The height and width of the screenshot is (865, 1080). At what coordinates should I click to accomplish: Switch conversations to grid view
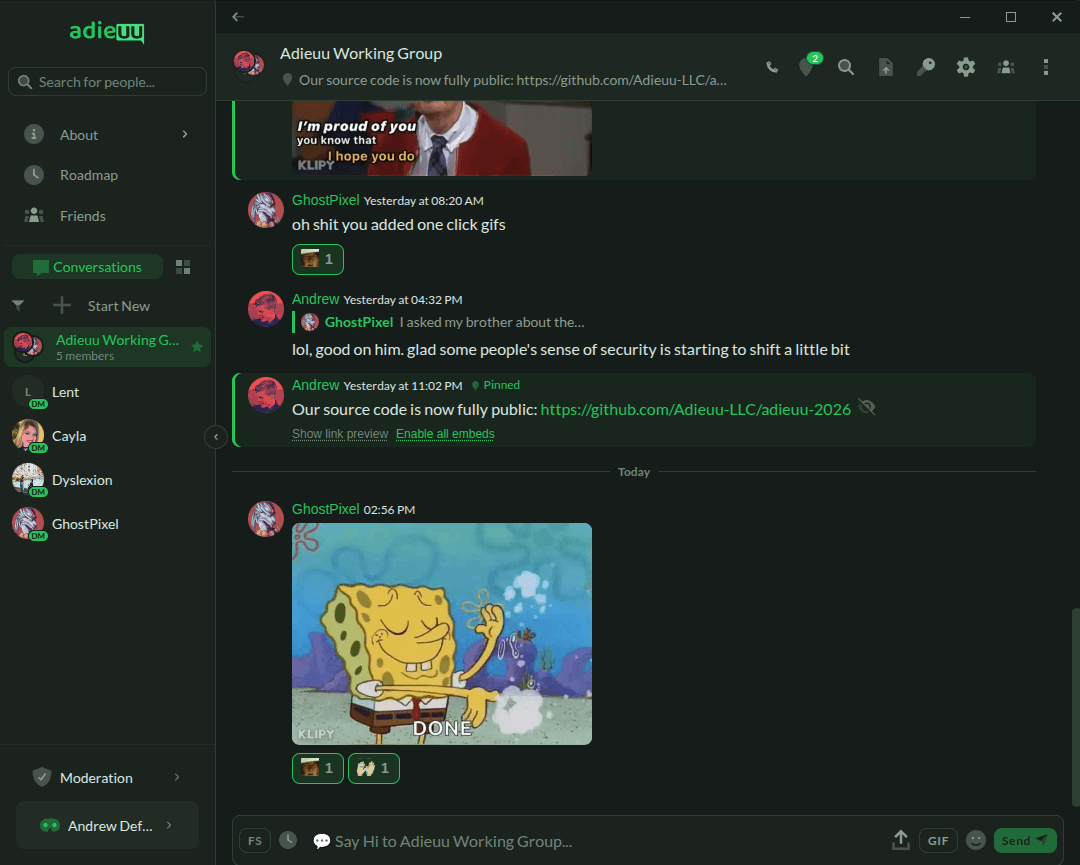click(183, 267)
